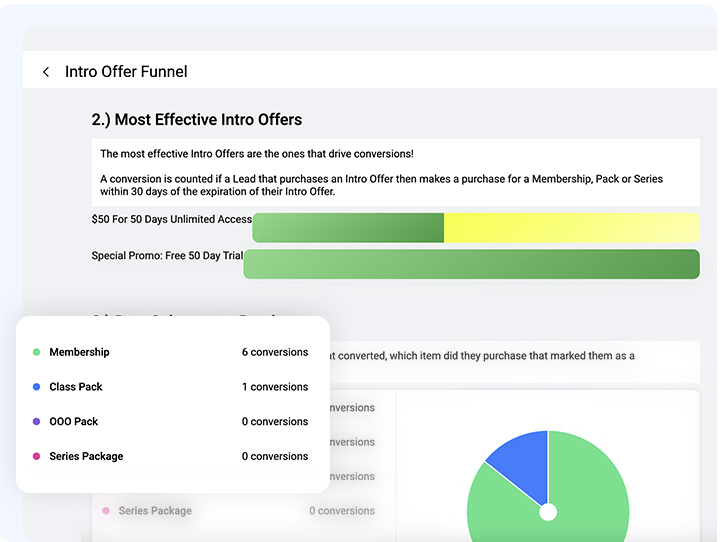Click the faded pink dot in the background list
Viewport: 720px width, 542px height.
[106, 511]
